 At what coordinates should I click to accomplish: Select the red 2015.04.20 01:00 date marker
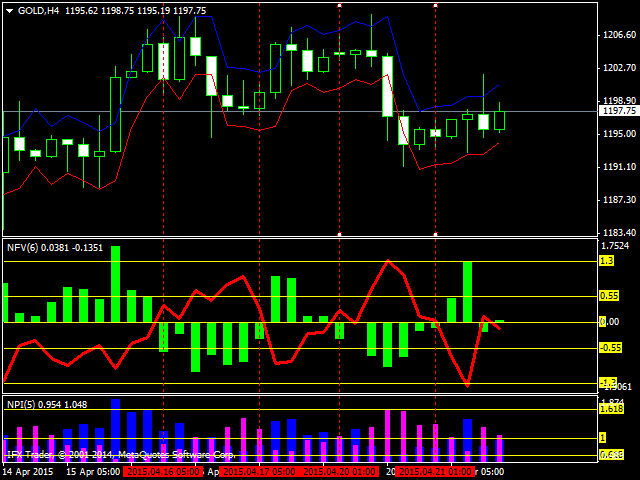click(340, 472)
